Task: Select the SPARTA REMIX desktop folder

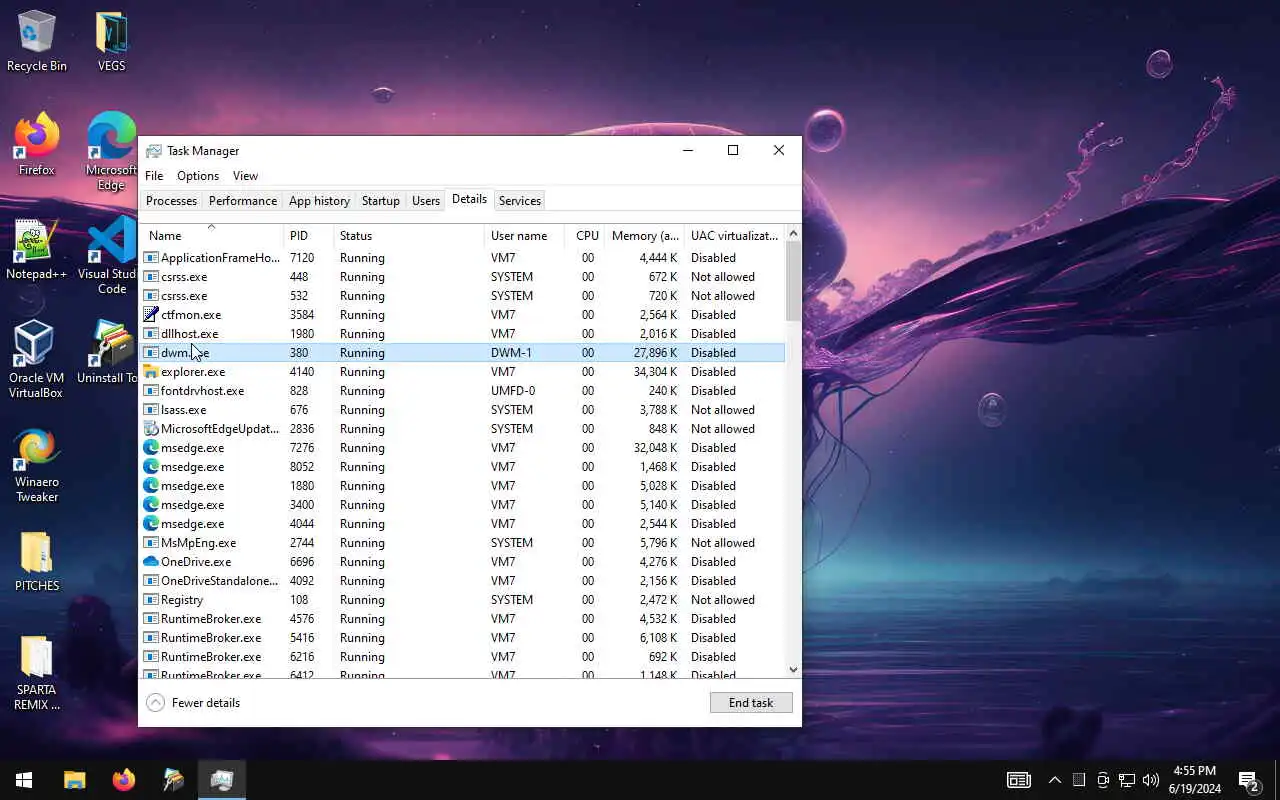Action: [37, 673]
